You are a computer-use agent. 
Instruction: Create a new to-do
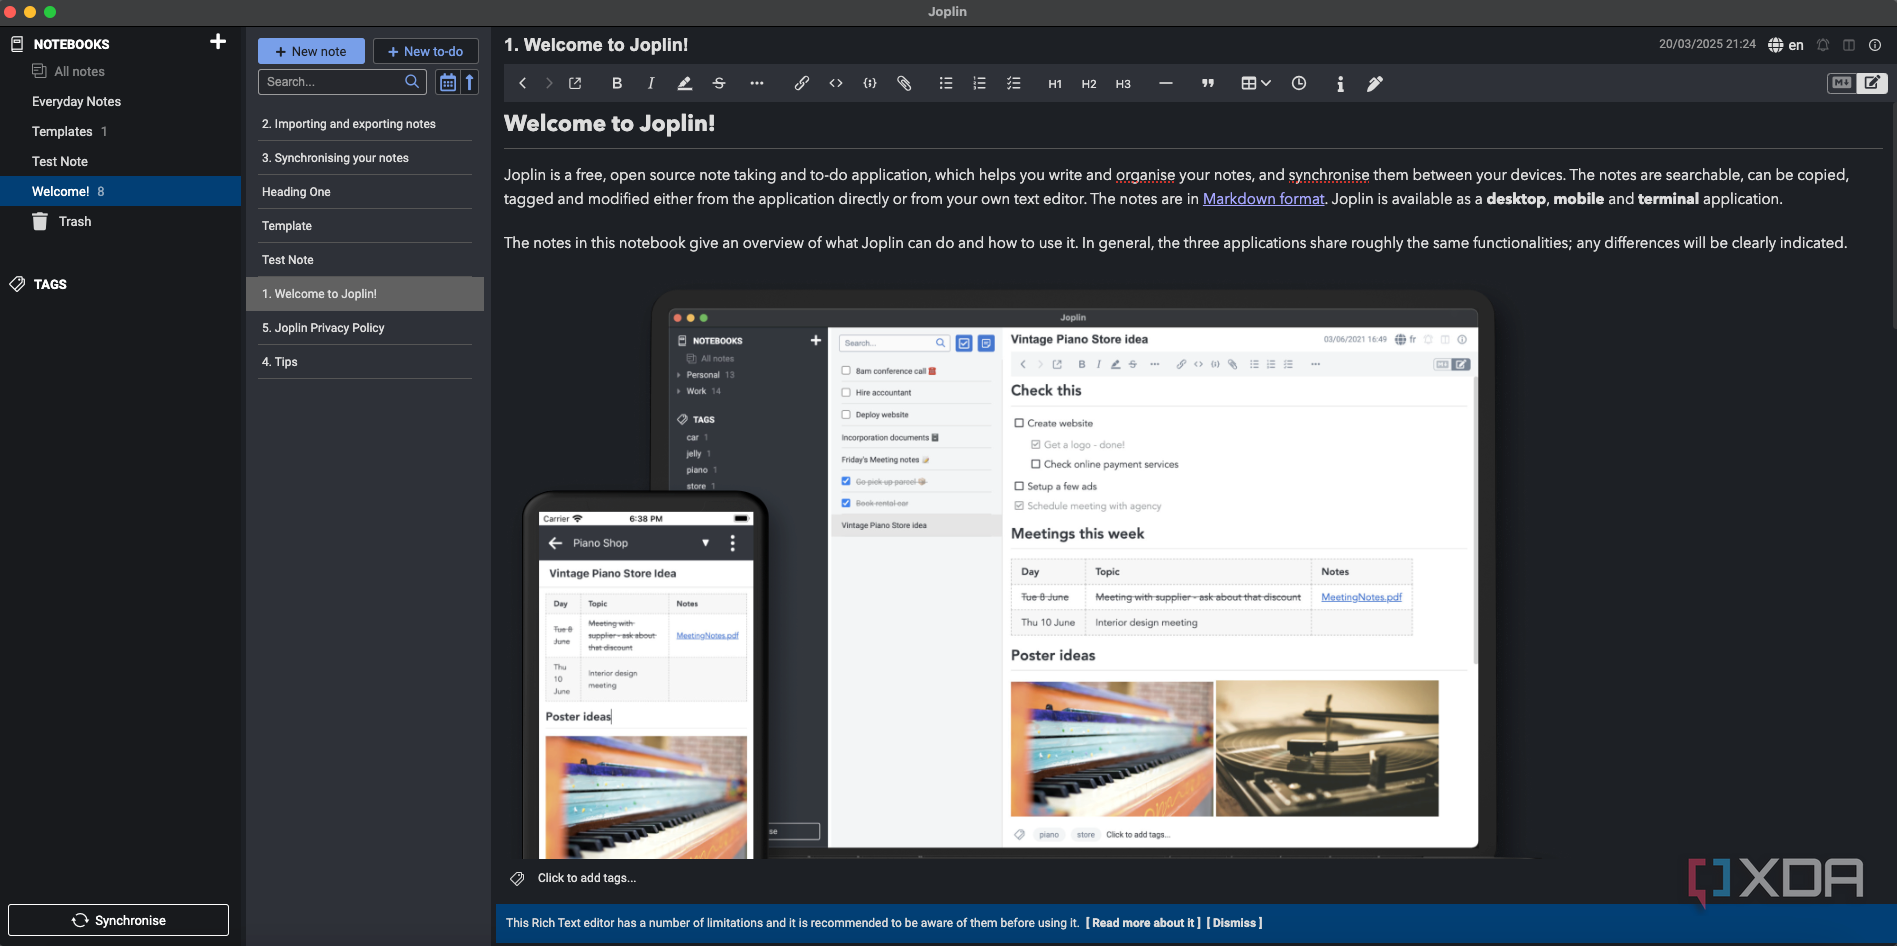426,51
